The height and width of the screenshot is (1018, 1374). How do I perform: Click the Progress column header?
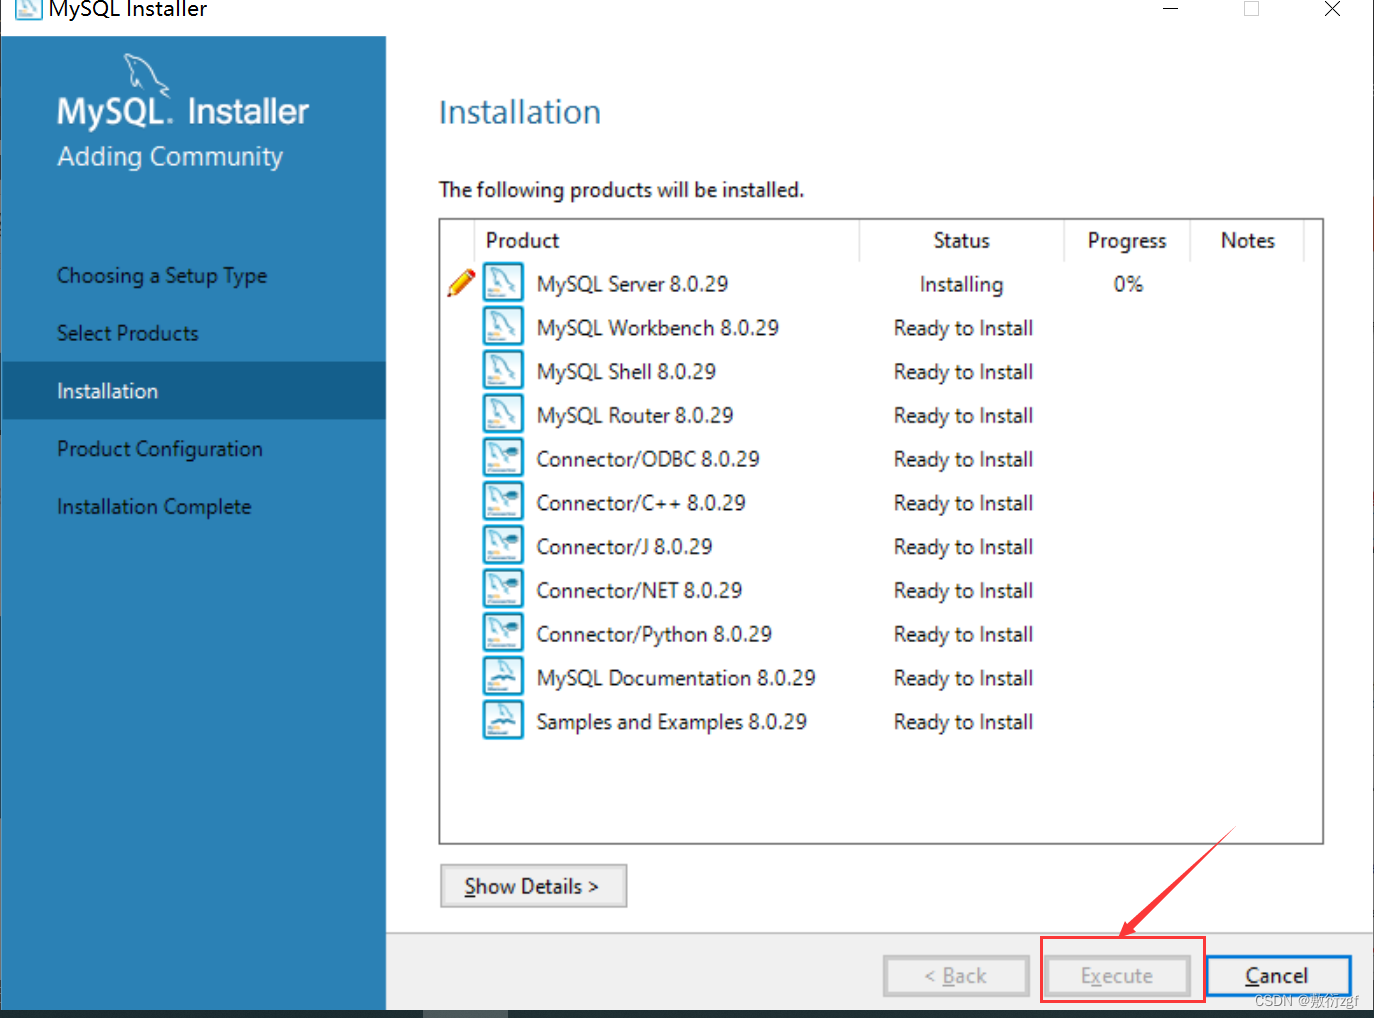click(x=1127, y=241)
